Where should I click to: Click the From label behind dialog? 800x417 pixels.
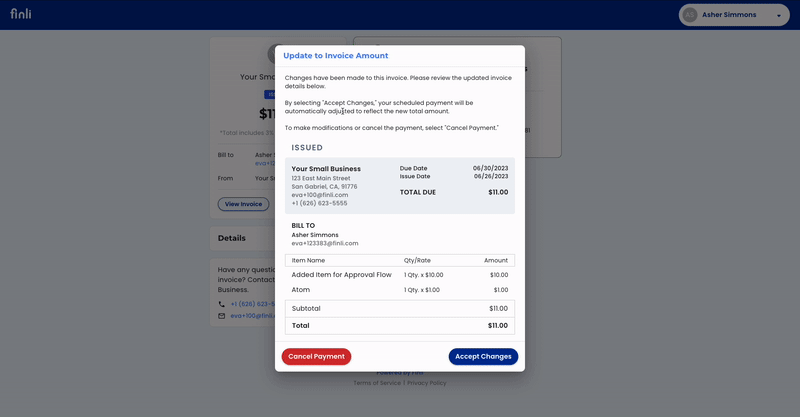[x=225, y=178]
